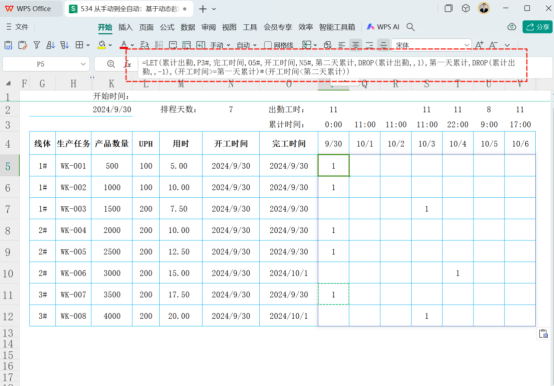Click the select-all corner triangle of sheet
Viewport: 554px width, 386px height.
pos(8,83)
